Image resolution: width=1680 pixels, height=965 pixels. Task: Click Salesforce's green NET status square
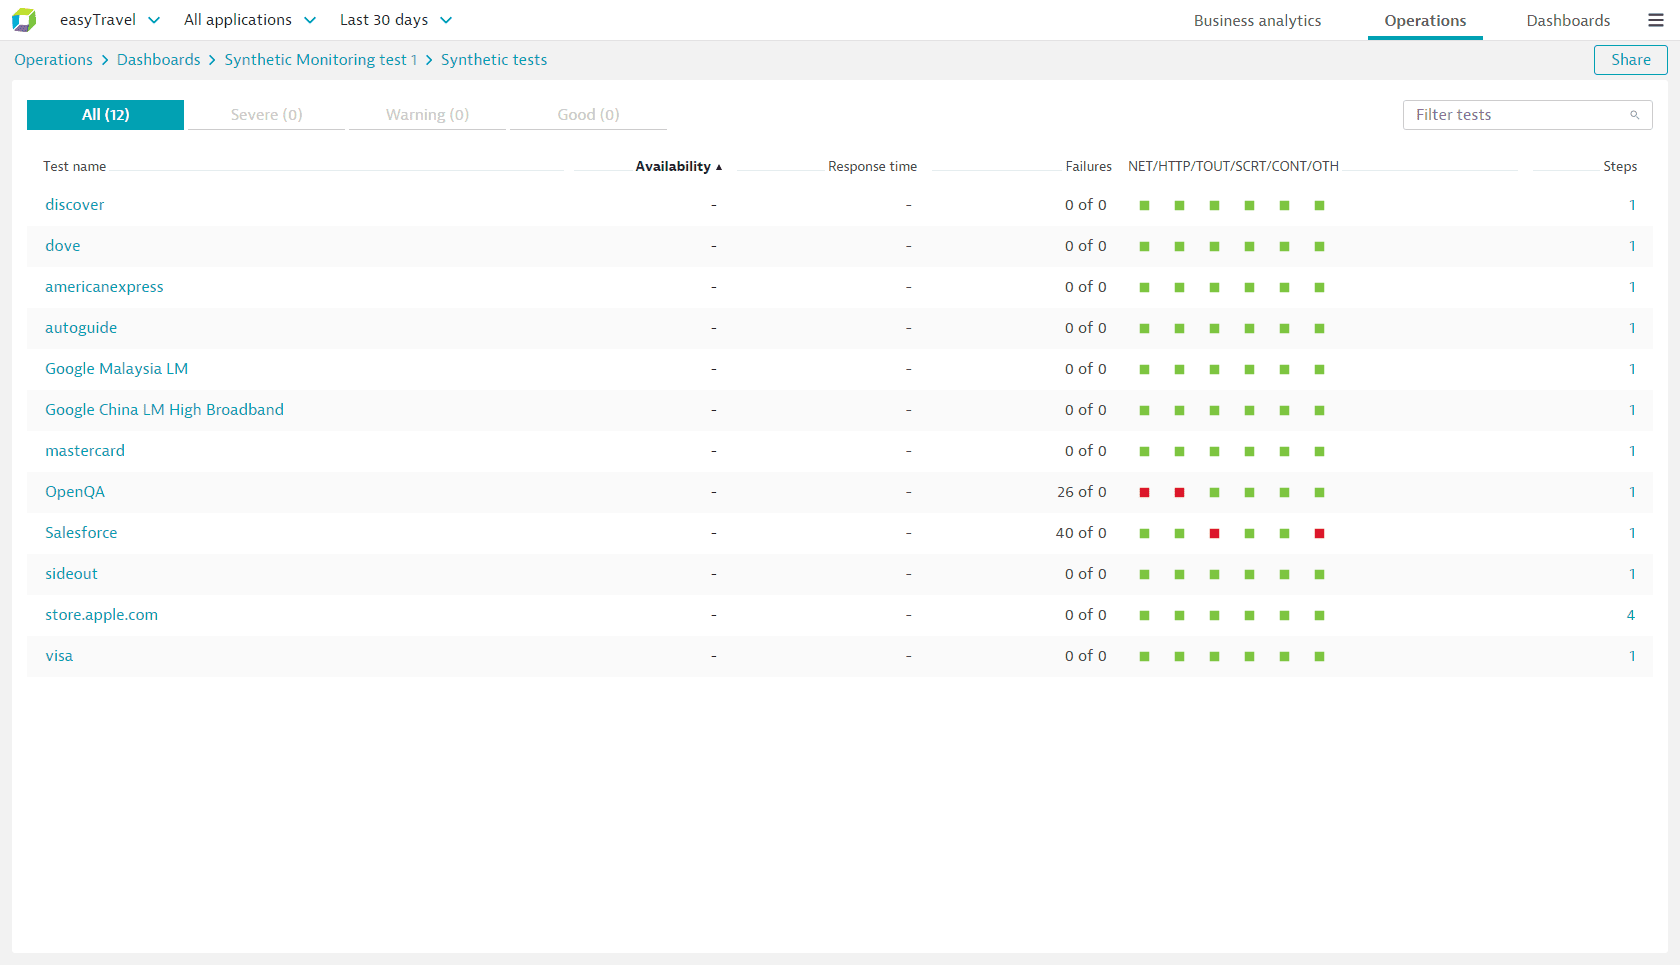click(1145, 533)
